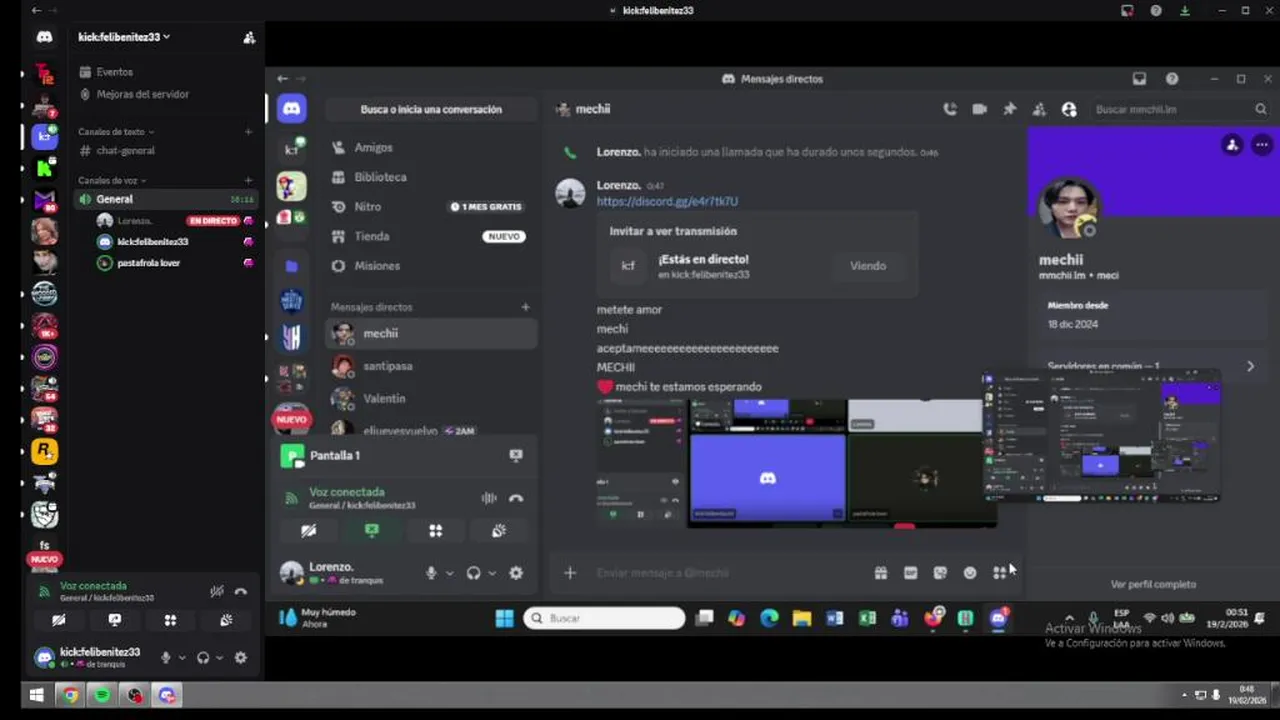
Task: Click 'Busca o inicia una conversación' field
Action: 431,109
